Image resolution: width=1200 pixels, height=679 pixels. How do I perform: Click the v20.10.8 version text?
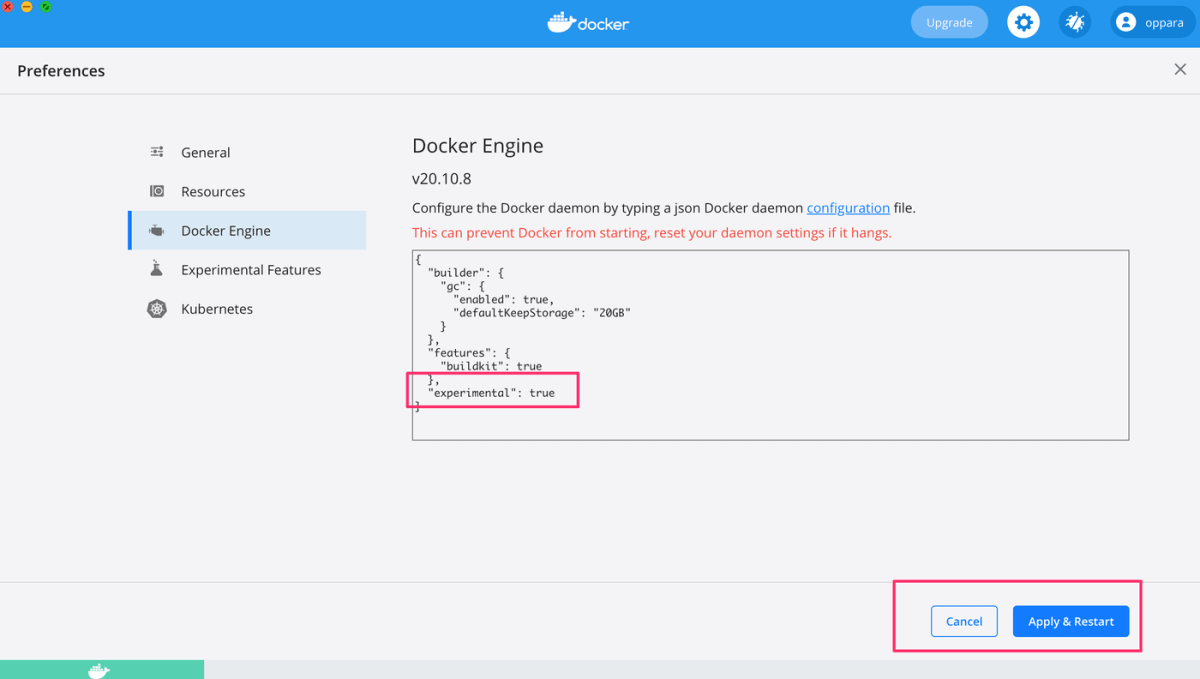point(441,179)
